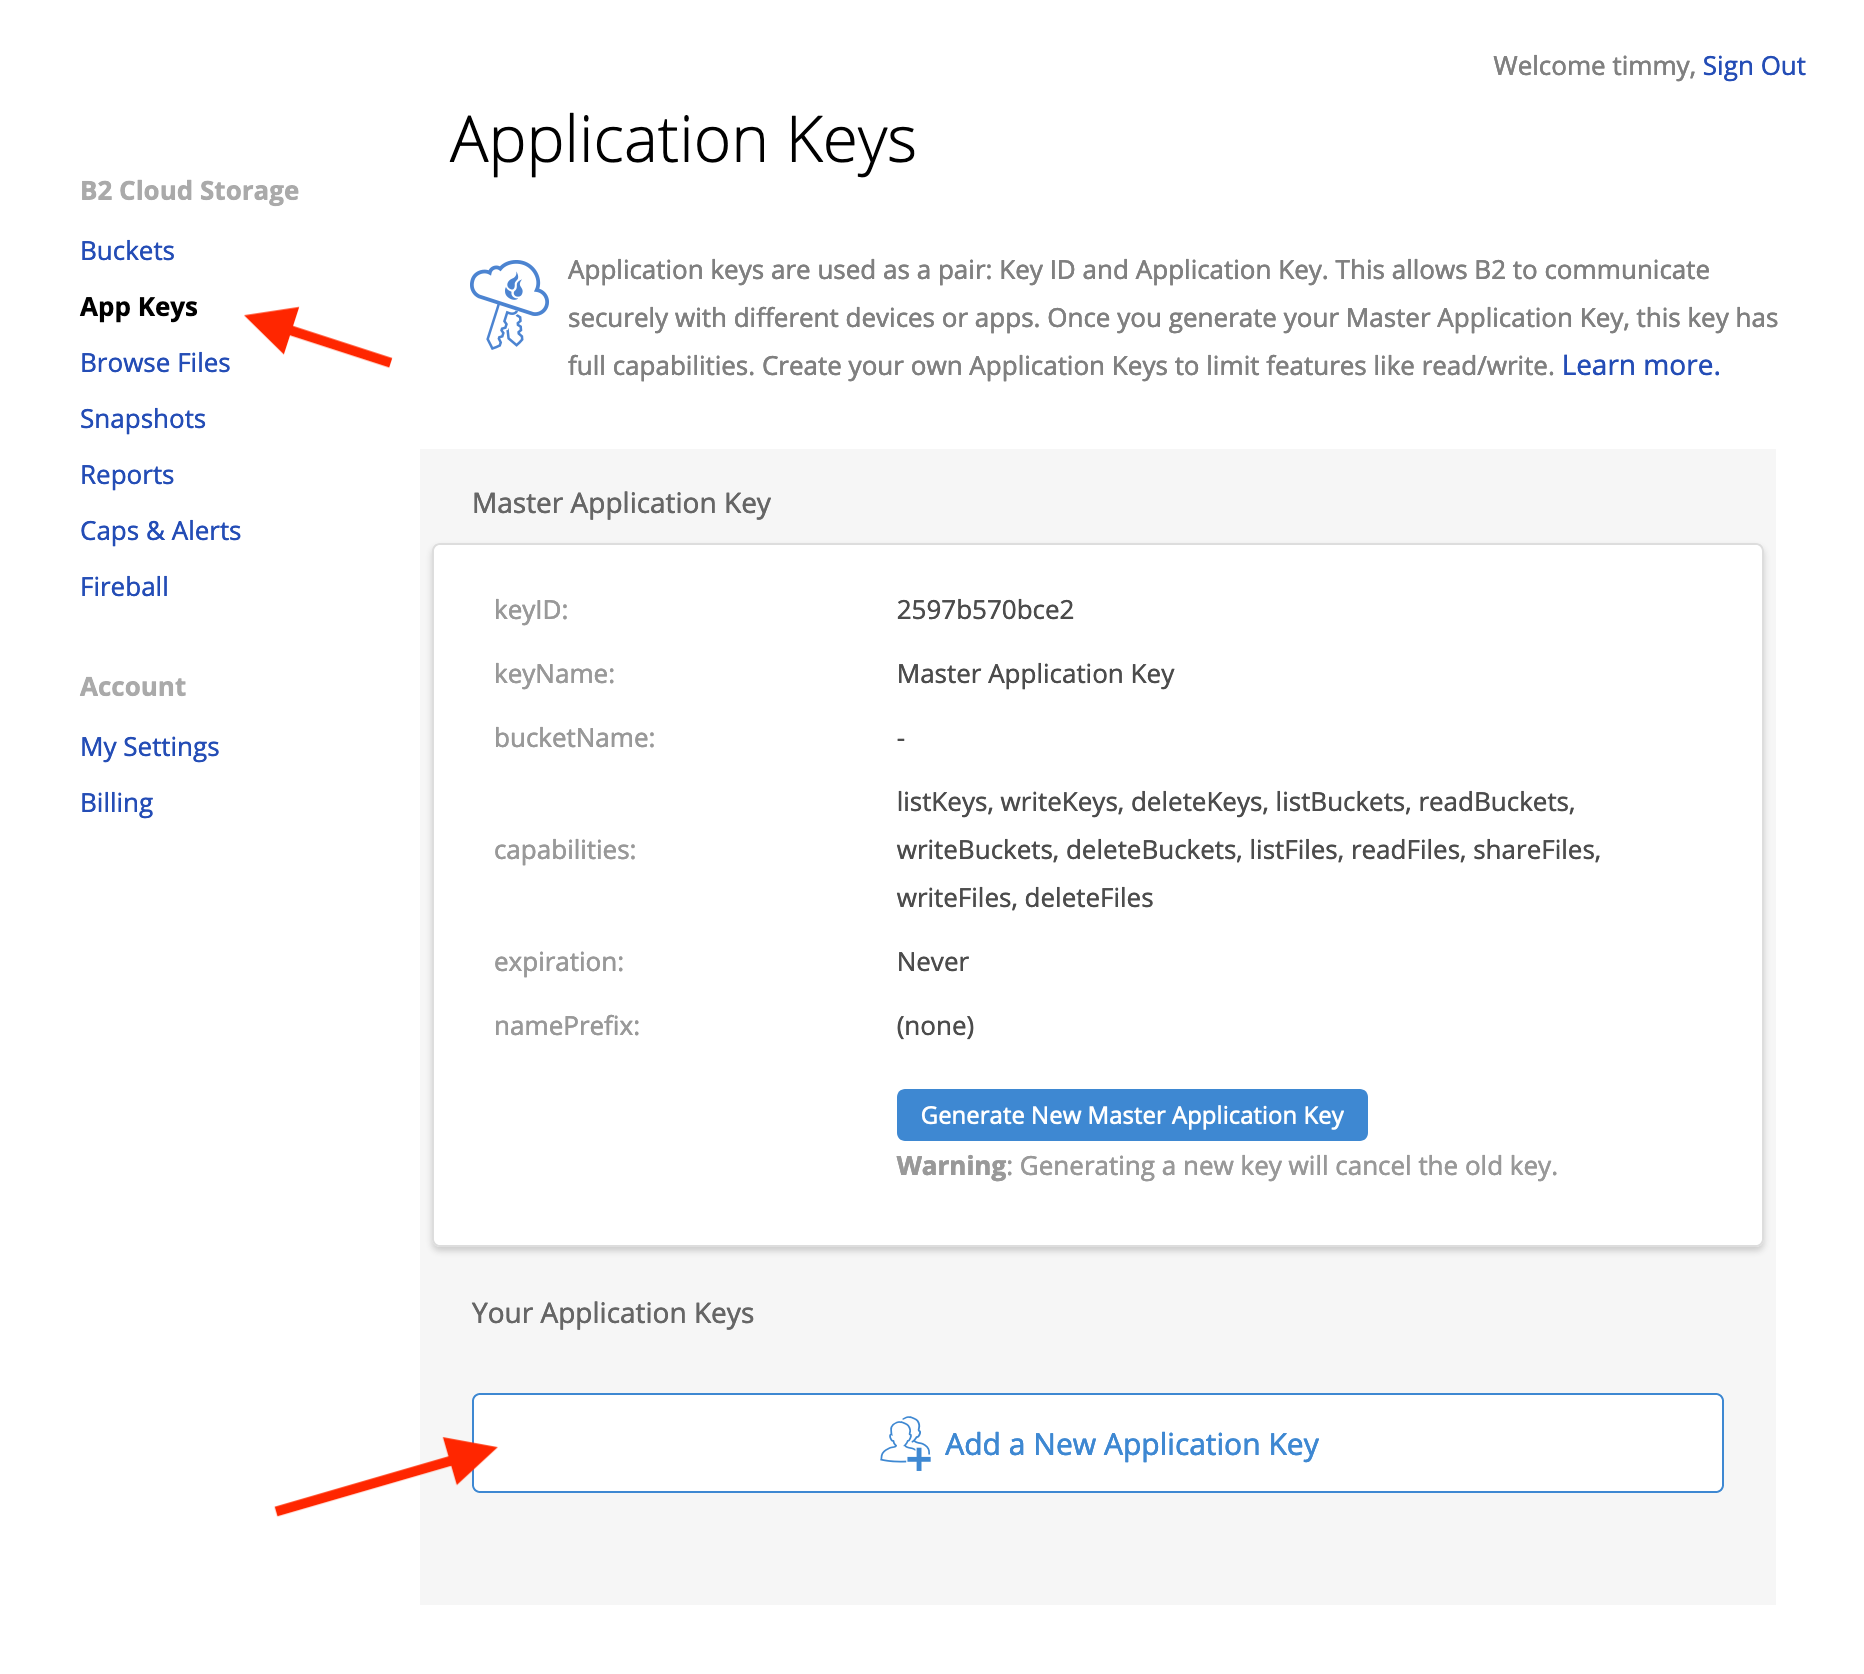This screenshot has width=1864, height=1674.
Task: Click the namePrefix: label
Action: point(566,1026)
